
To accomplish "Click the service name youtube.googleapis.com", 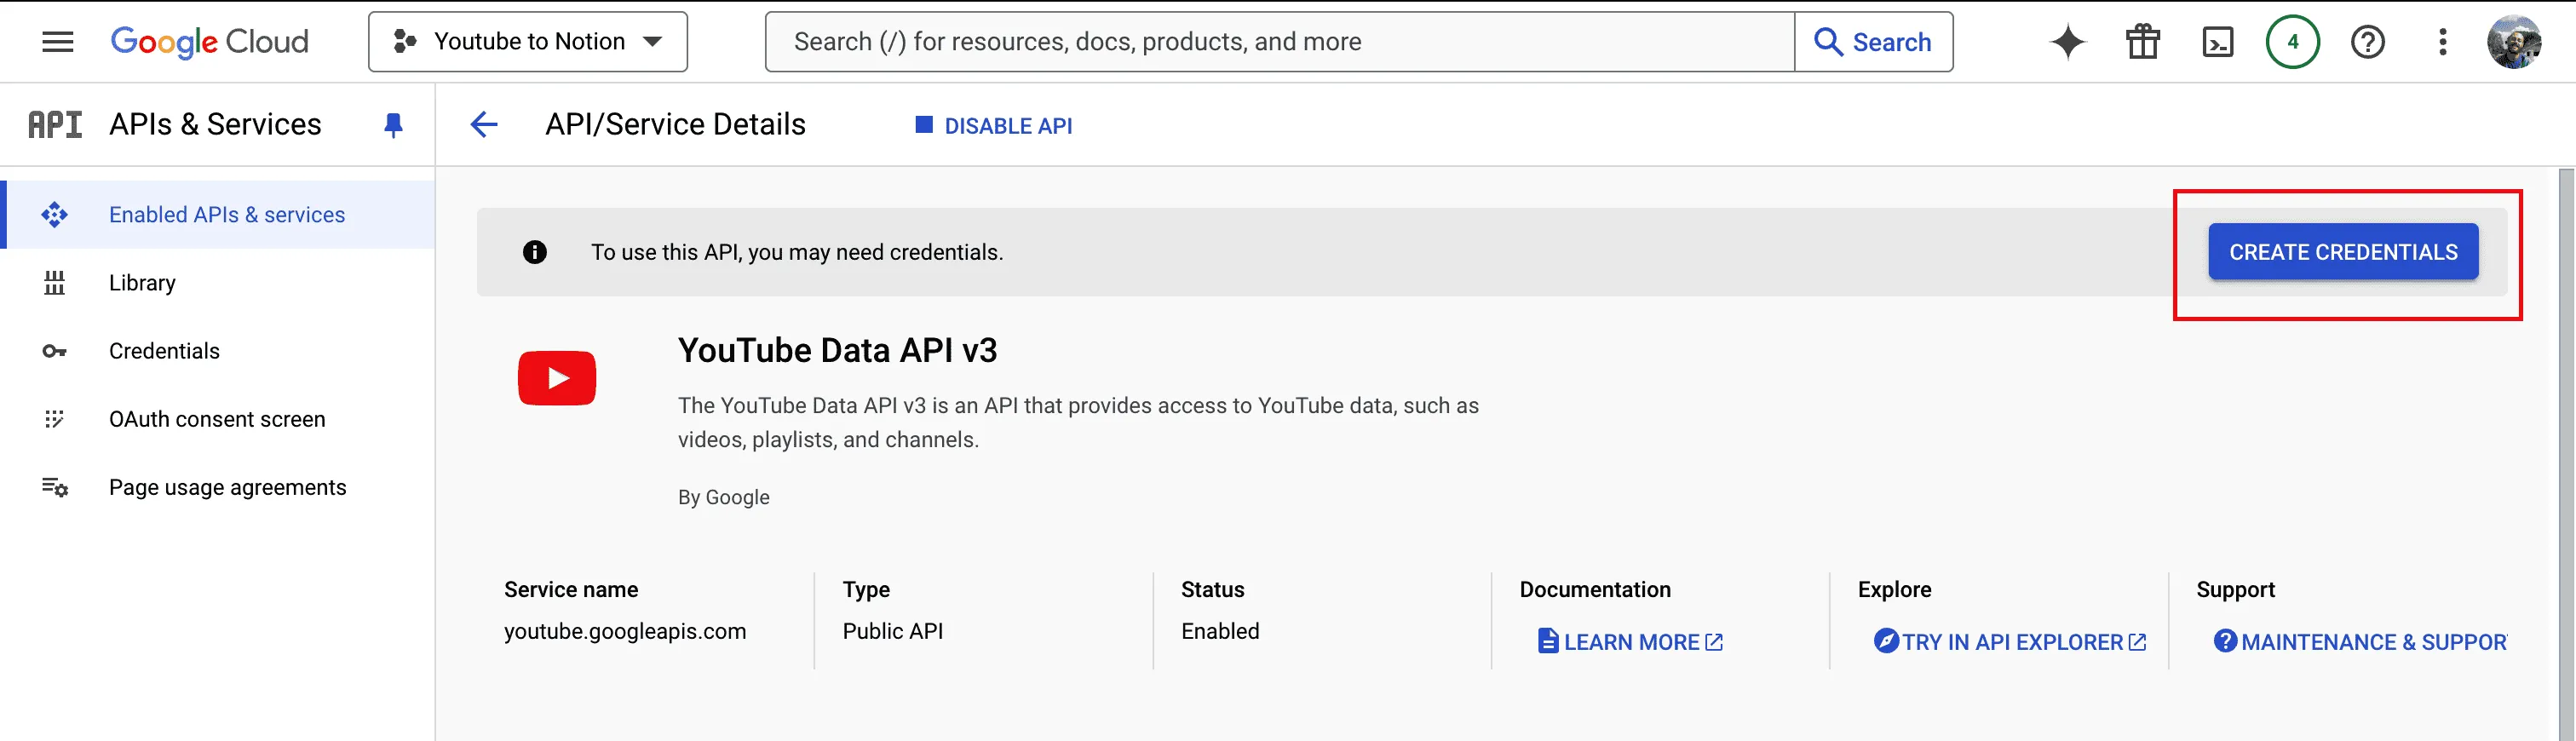I will pyautogui.click(x=625, y=631).
